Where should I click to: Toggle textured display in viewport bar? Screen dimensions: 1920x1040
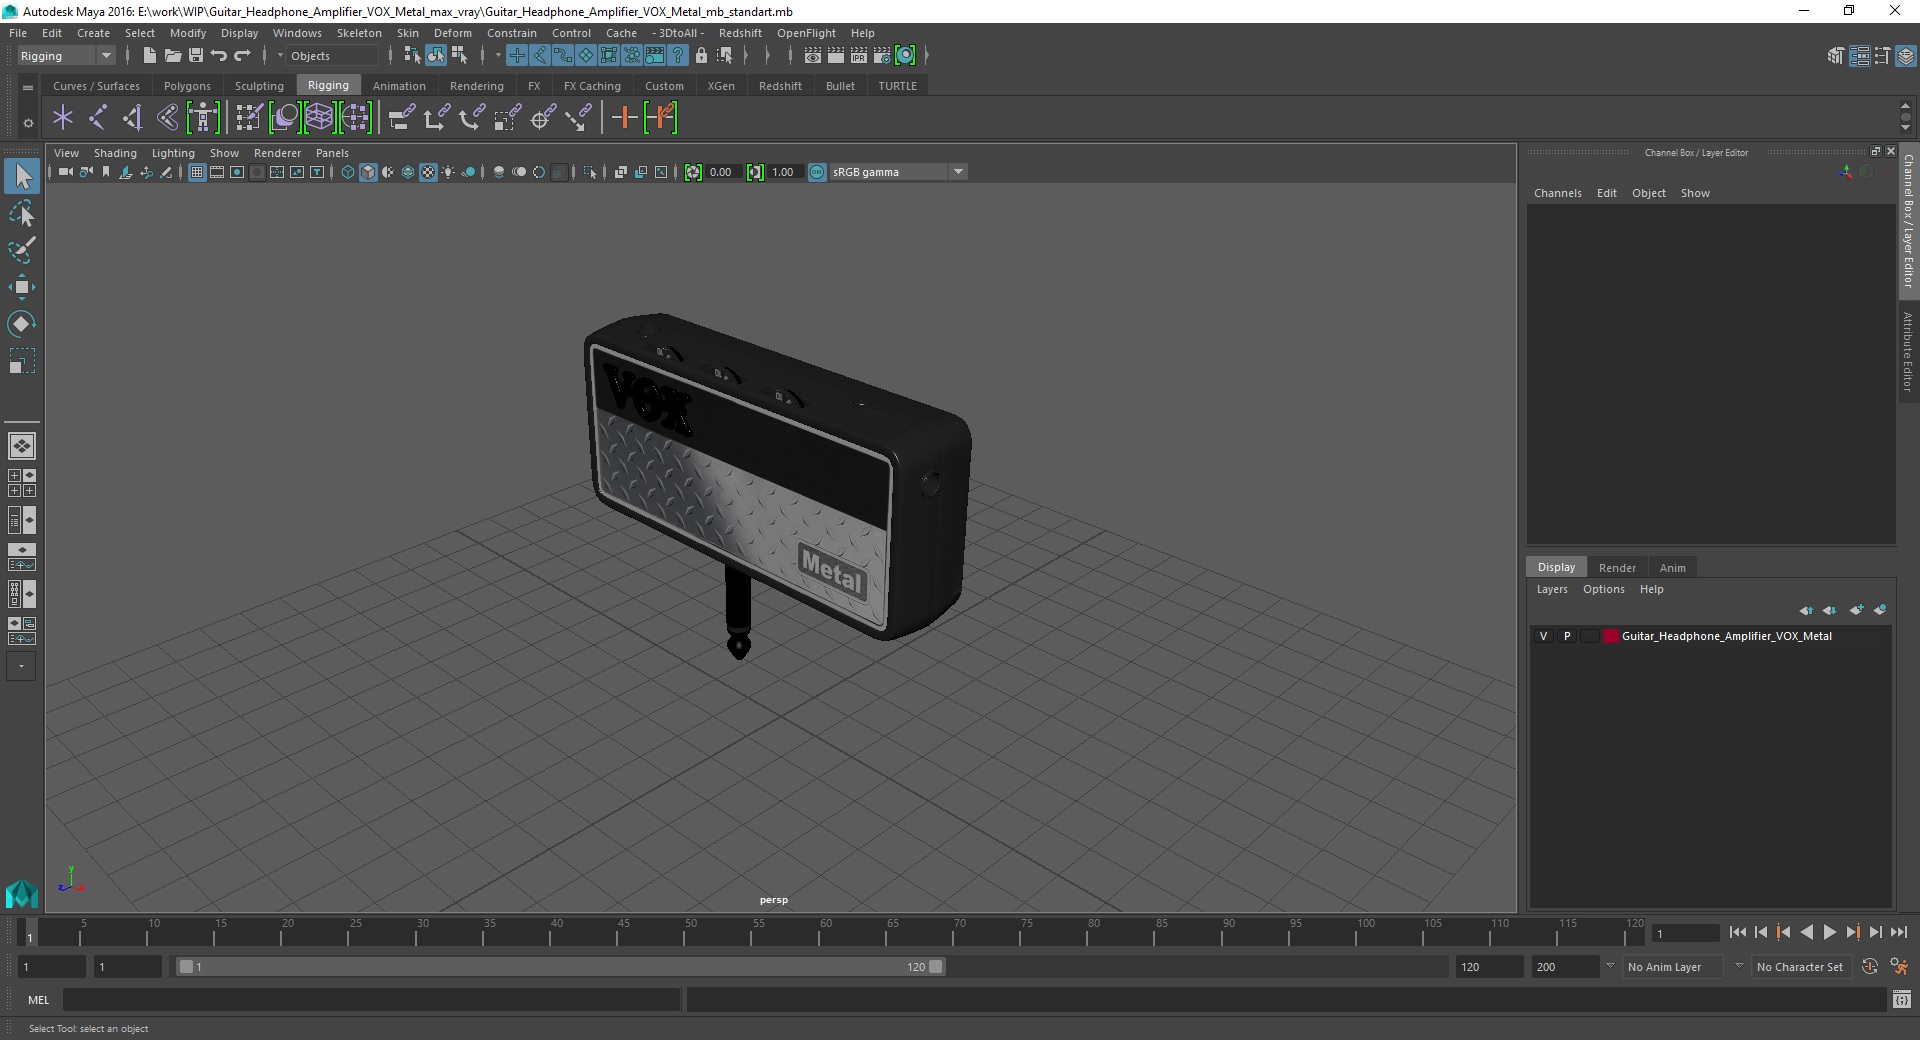coord(428,172)
